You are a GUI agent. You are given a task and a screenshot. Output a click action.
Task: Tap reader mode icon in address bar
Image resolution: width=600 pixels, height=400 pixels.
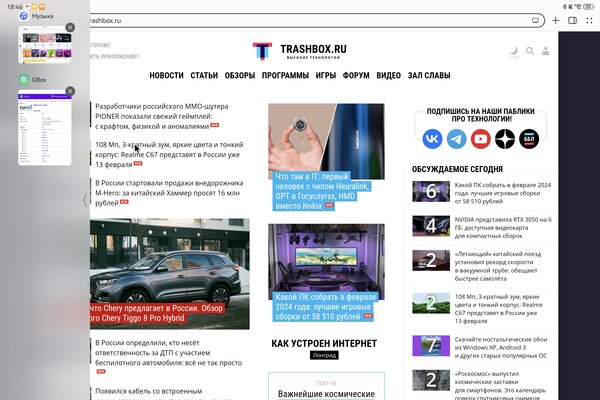(x=535, y=20)
